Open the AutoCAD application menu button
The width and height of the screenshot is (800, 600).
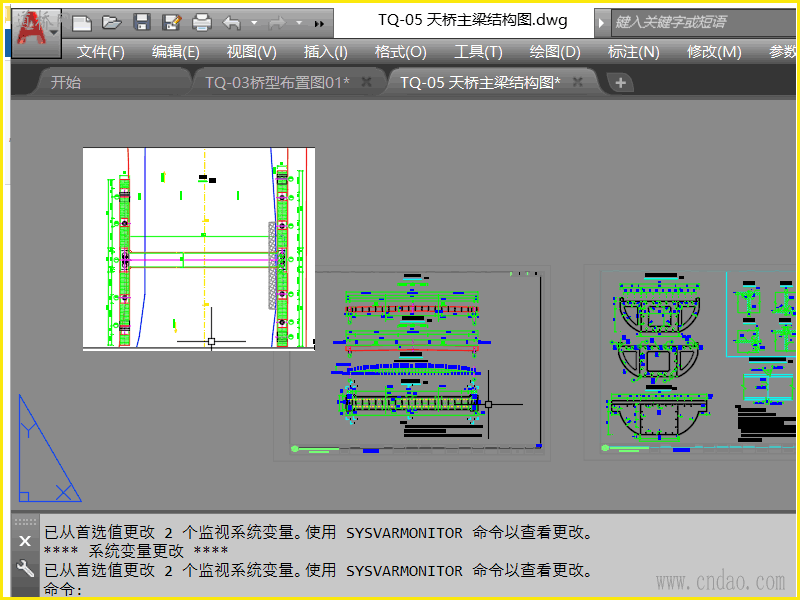36,32
